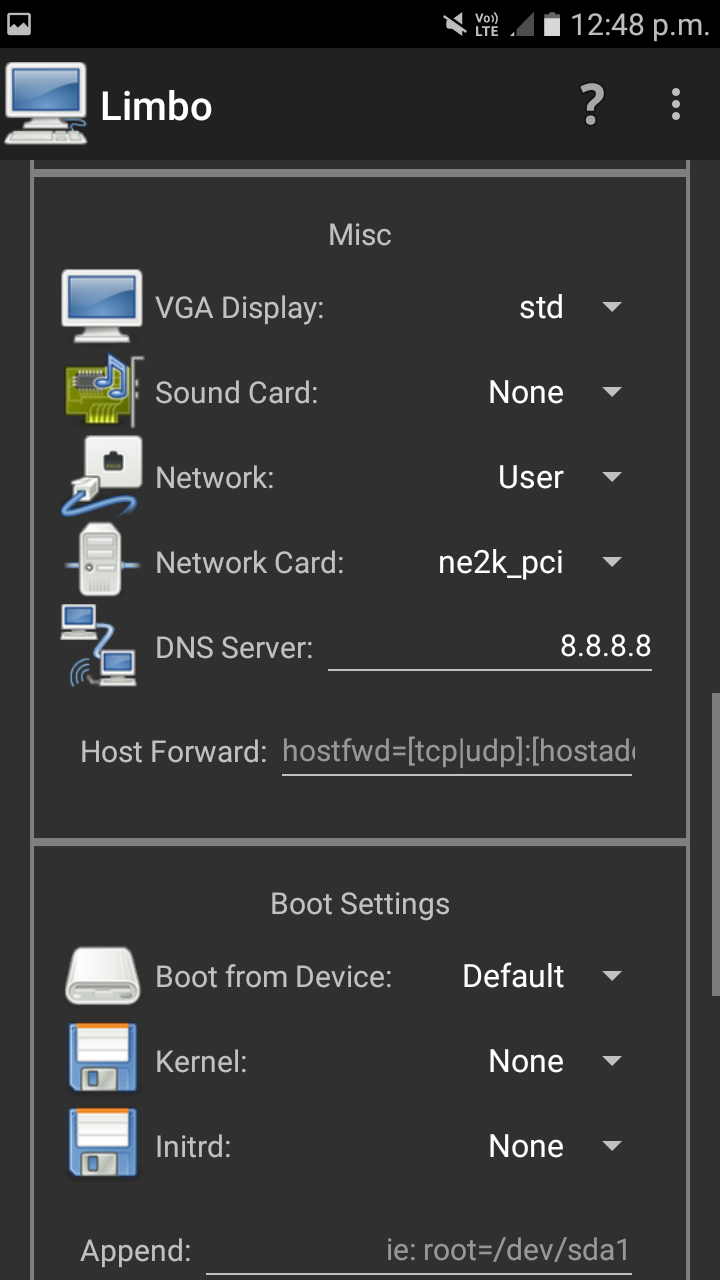Open the three-dot overflow menu
This screenshot has width=720, height=1280.
(676, 104)
